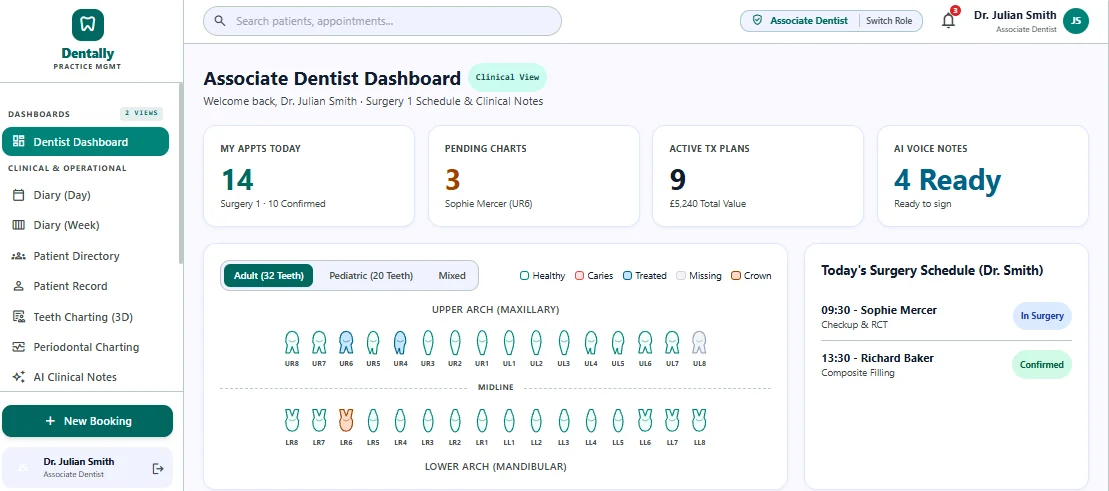Click the Confirmed status badge

pyautogui.click(x=1042, y=365)
